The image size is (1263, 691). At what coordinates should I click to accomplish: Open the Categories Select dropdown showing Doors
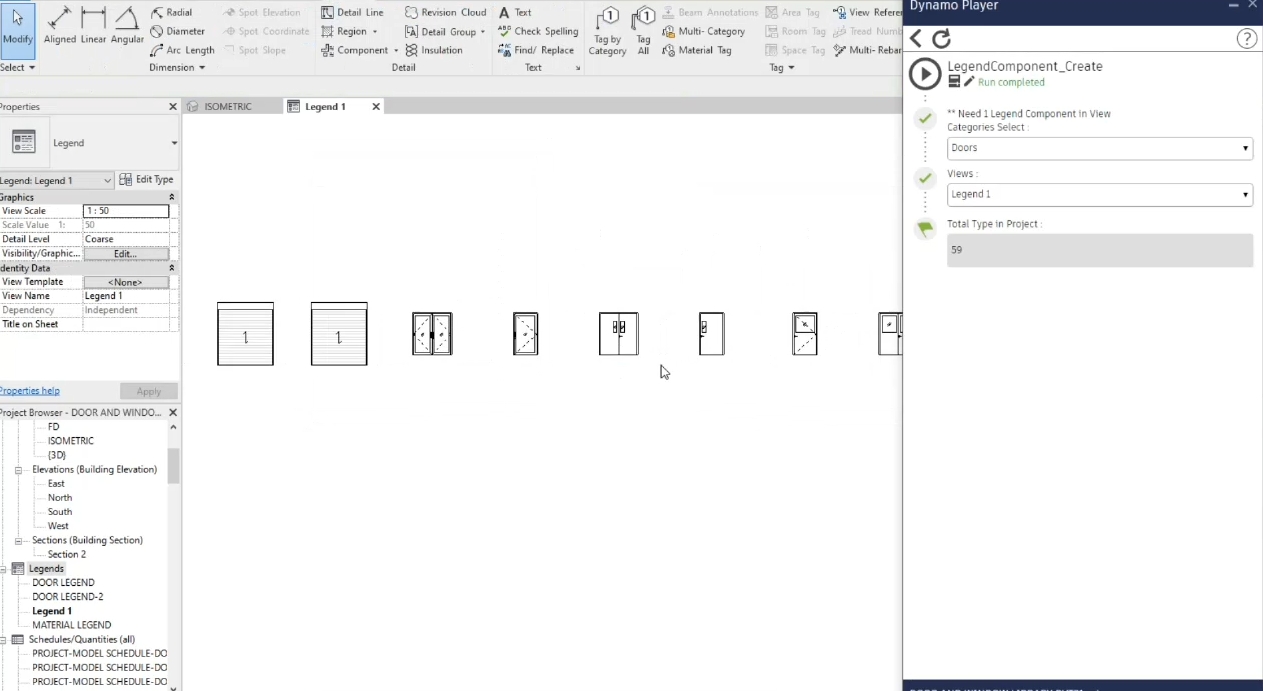pyautogui.click(x=1099, y=148)
